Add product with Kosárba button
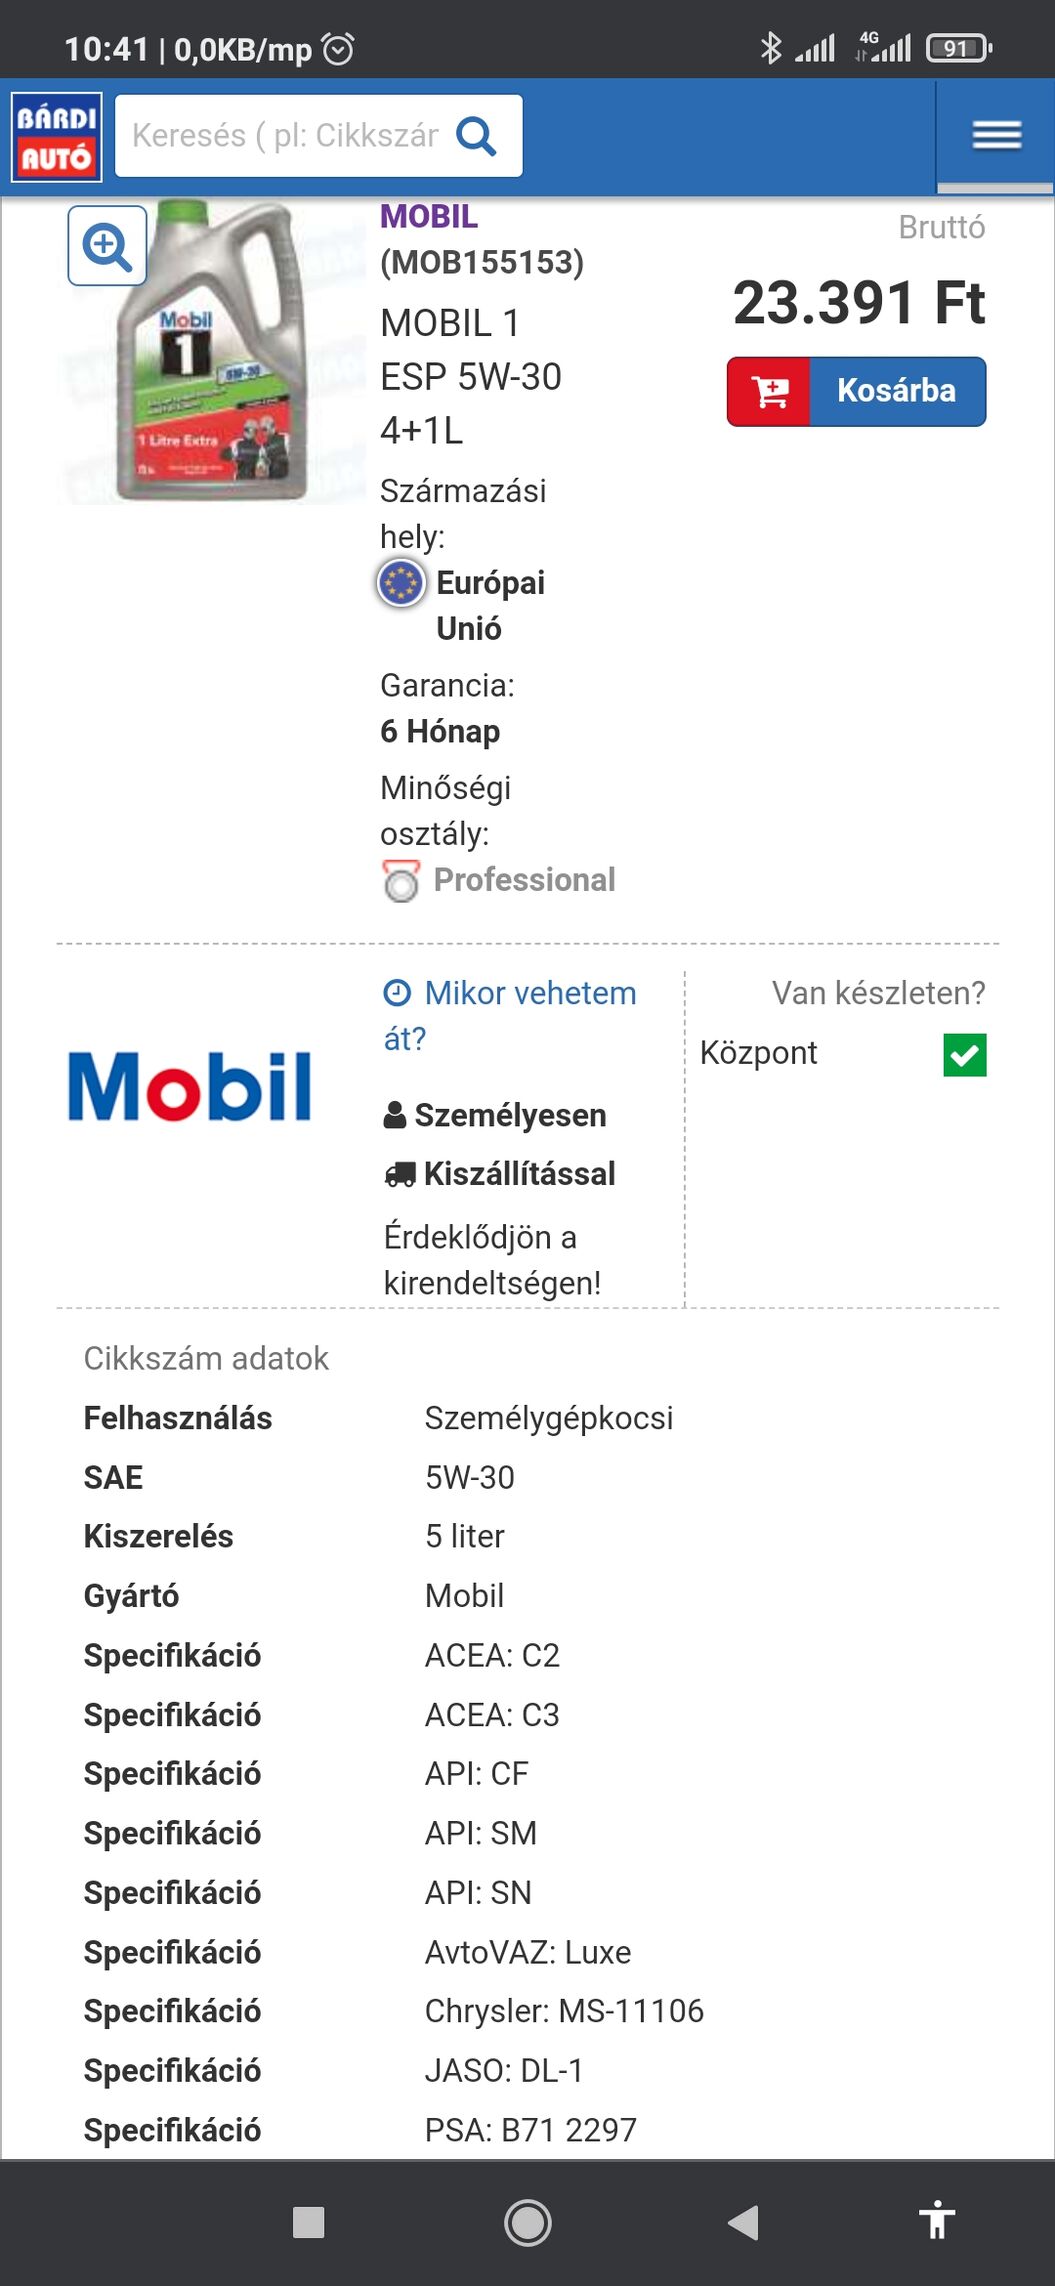The image size is (1055, 2286). tap(896, 391)
